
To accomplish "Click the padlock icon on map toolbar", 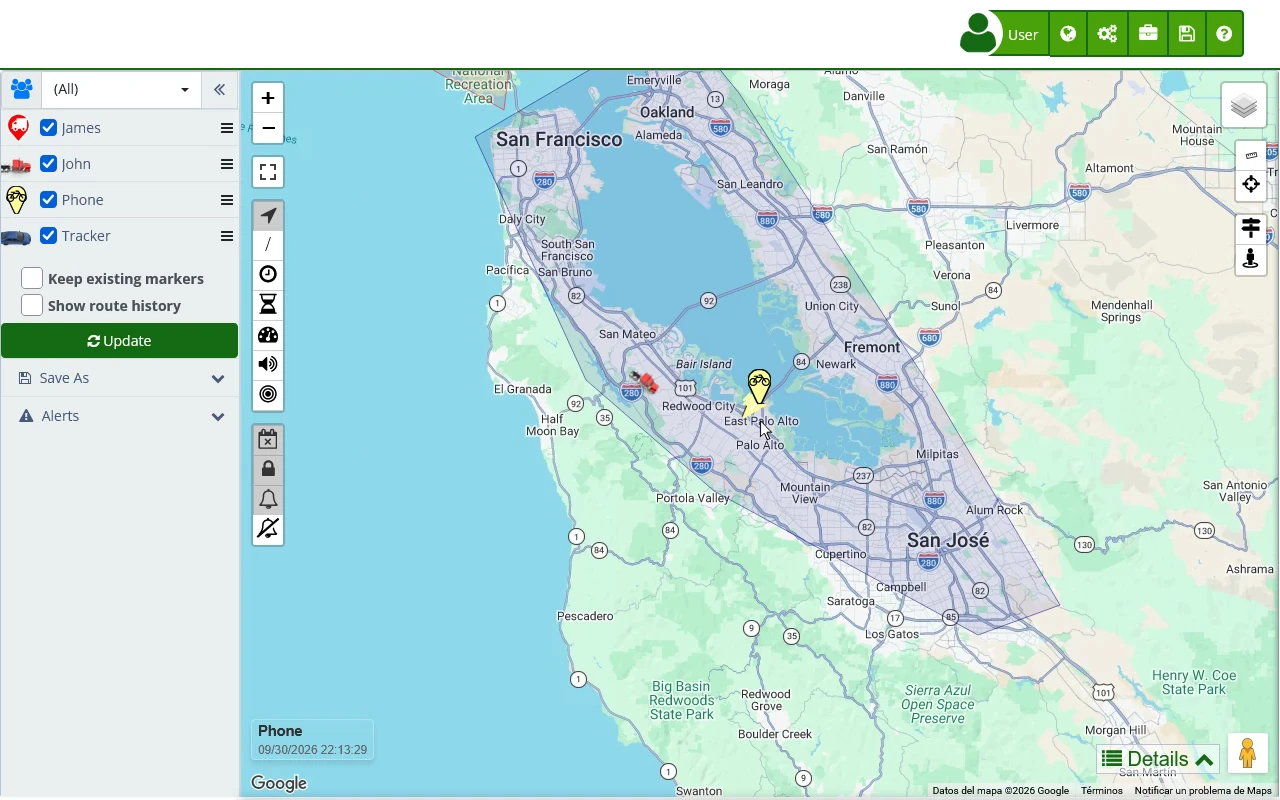I will pyautogui.click(x=268, y=469).
